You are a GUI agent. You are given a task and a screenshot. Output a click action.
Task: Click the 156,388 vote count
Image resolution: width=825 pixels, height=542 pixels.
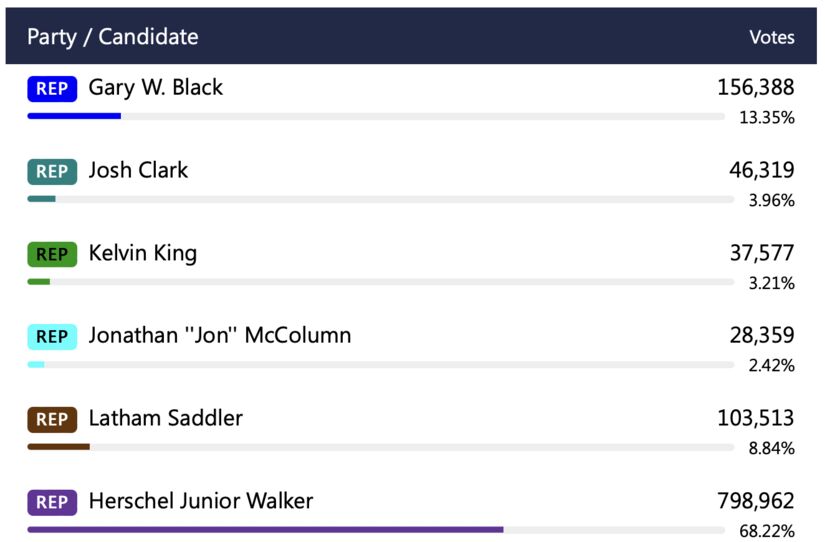click(x=755, y=88)
